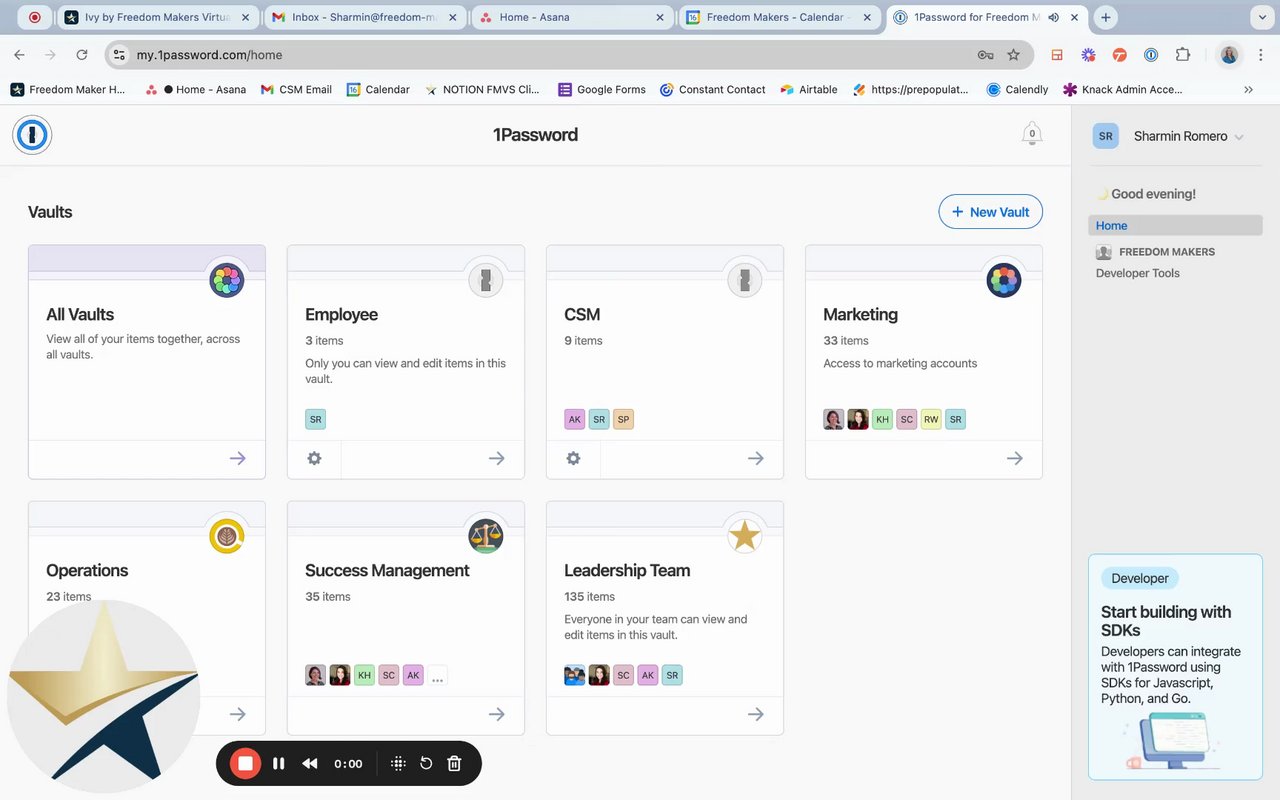Open CSM vault settings gear
Screen dimensions: 1280x800
(x=573, y=458)
